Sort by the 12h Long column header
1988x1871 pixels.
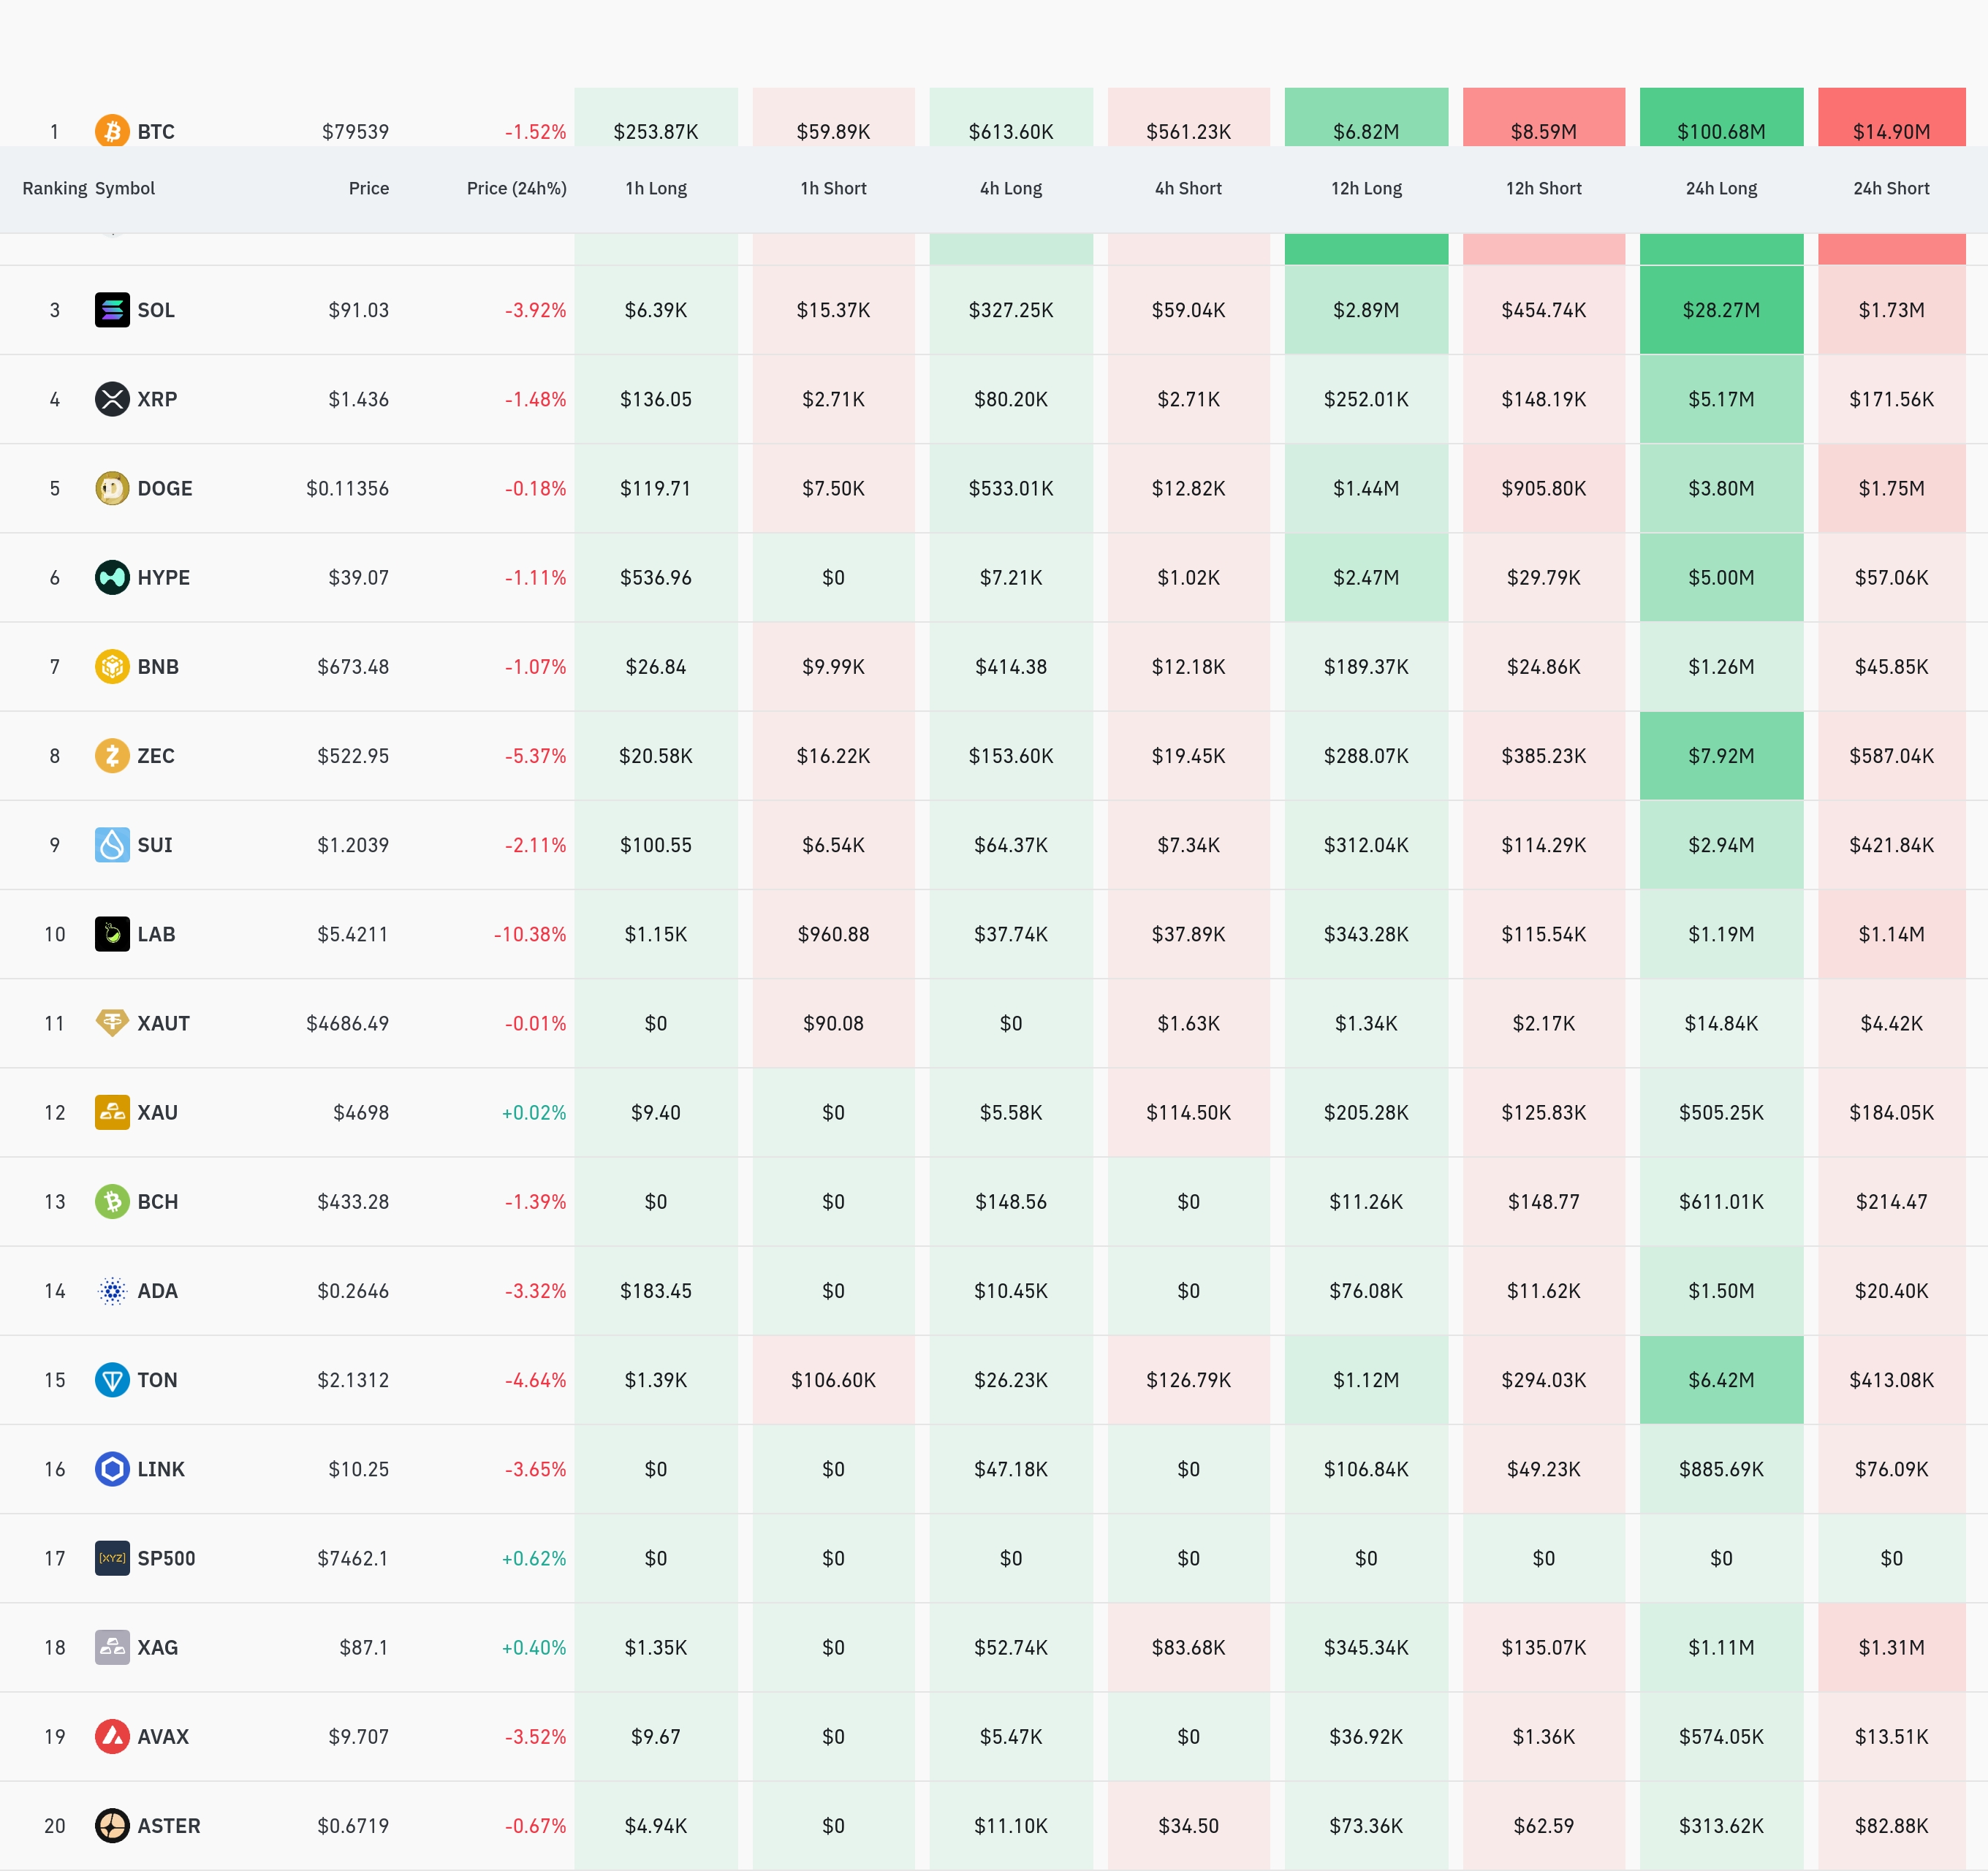click(x=1367, y=188)
